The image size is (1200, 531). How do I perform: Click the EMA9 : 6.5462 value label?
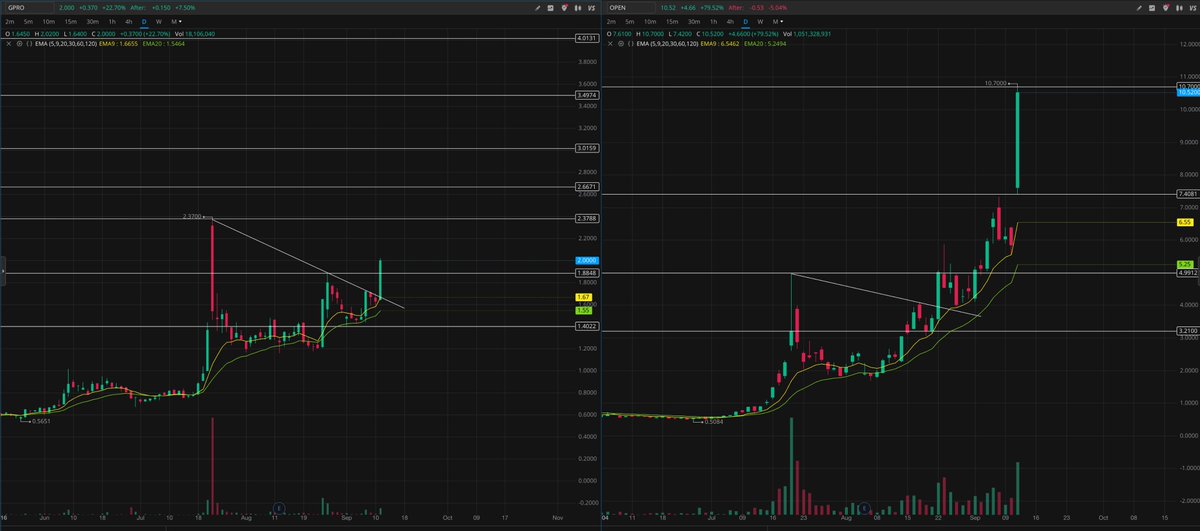(720, 44)
